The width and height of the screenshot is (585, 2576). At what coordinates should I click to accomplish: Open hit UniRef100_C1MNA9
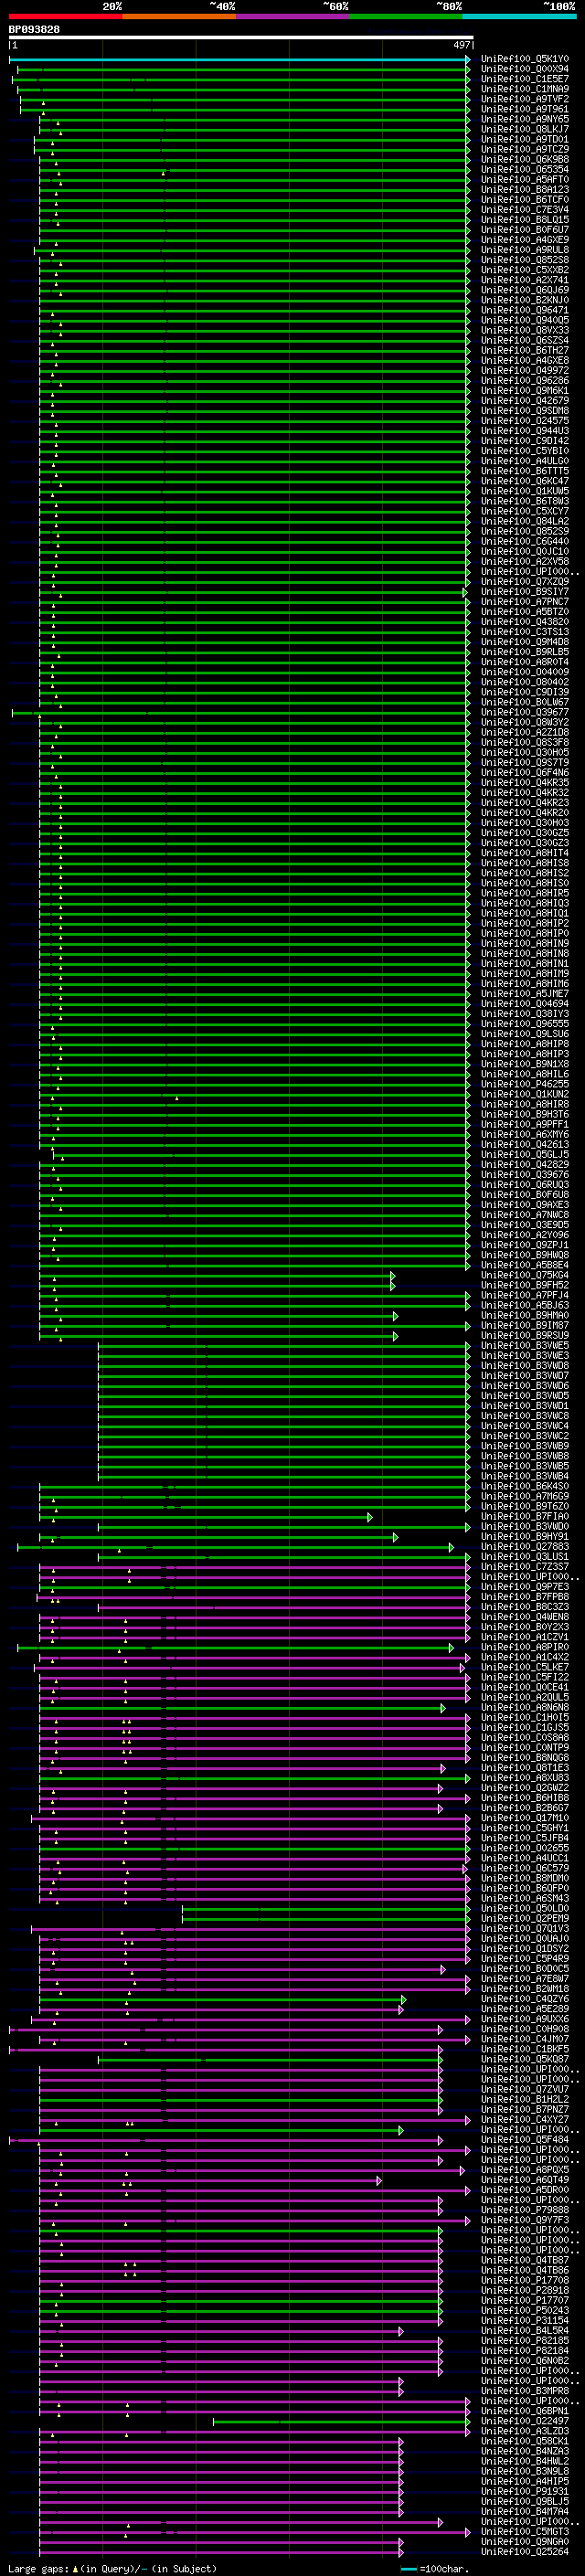pos(525,89)
